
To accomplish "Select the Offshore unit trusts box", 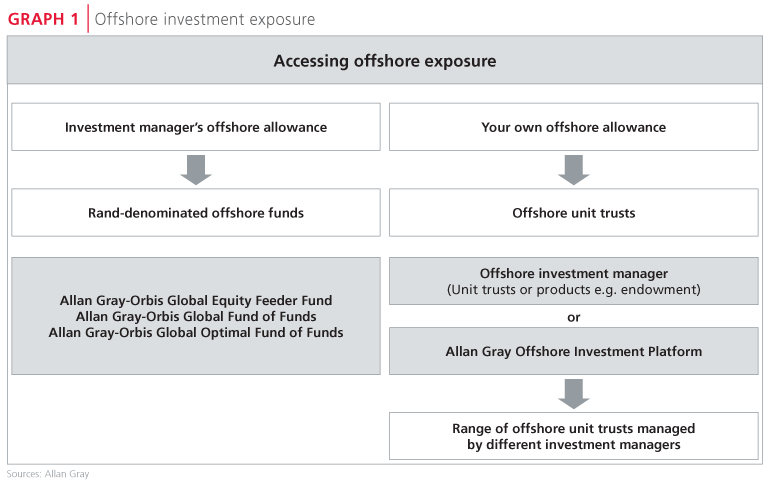I will point(574,212).
